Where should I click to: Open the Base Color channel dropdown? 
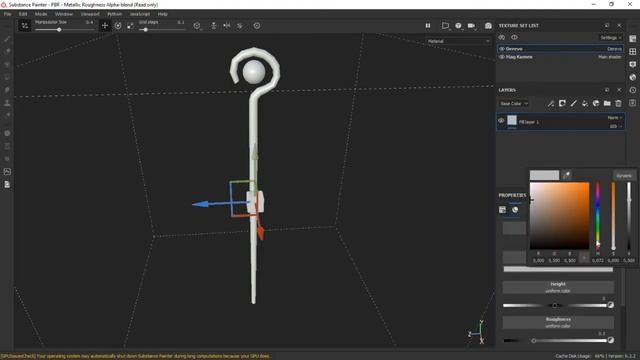click(x=514, y=104)
